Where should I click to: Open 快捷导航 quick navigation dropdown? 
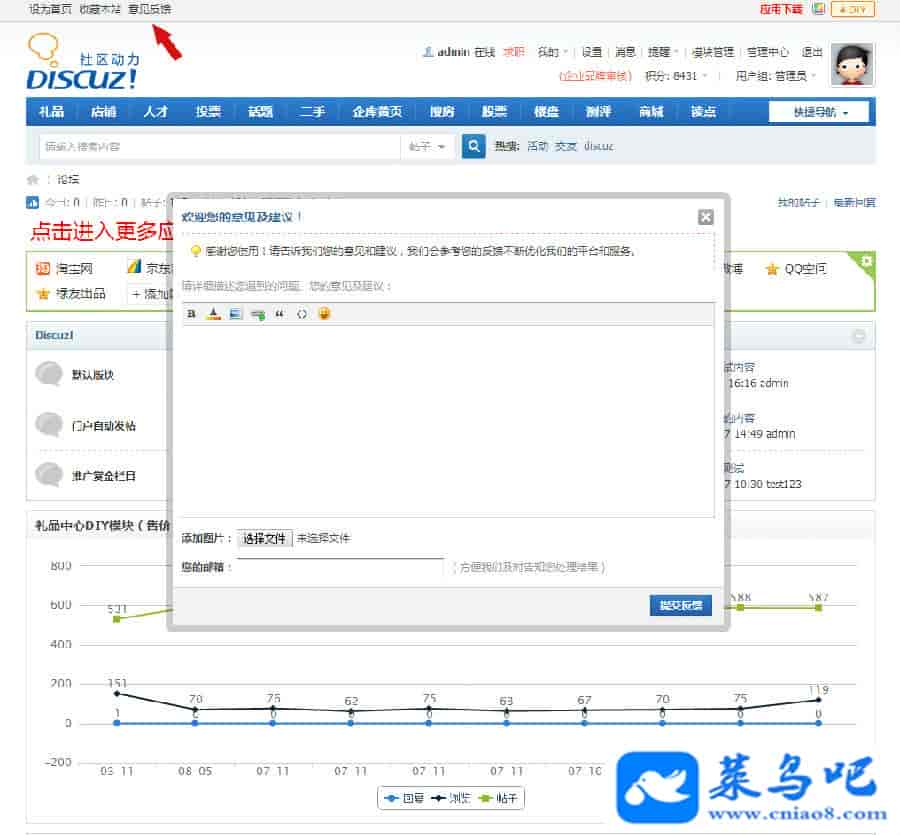coord(819,112)
